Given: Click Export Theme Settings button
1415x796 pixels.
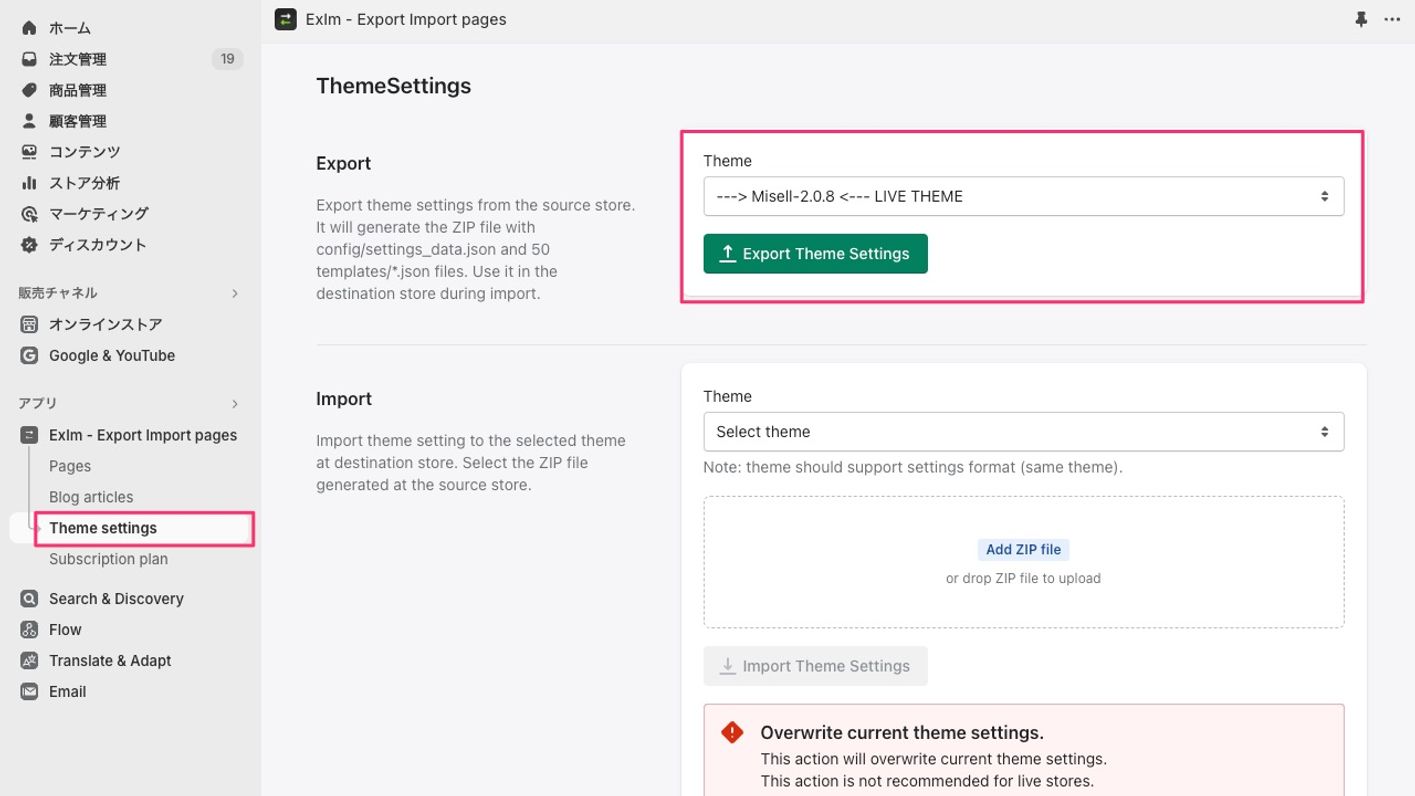Looking at the screenshot, I should 815,253.
